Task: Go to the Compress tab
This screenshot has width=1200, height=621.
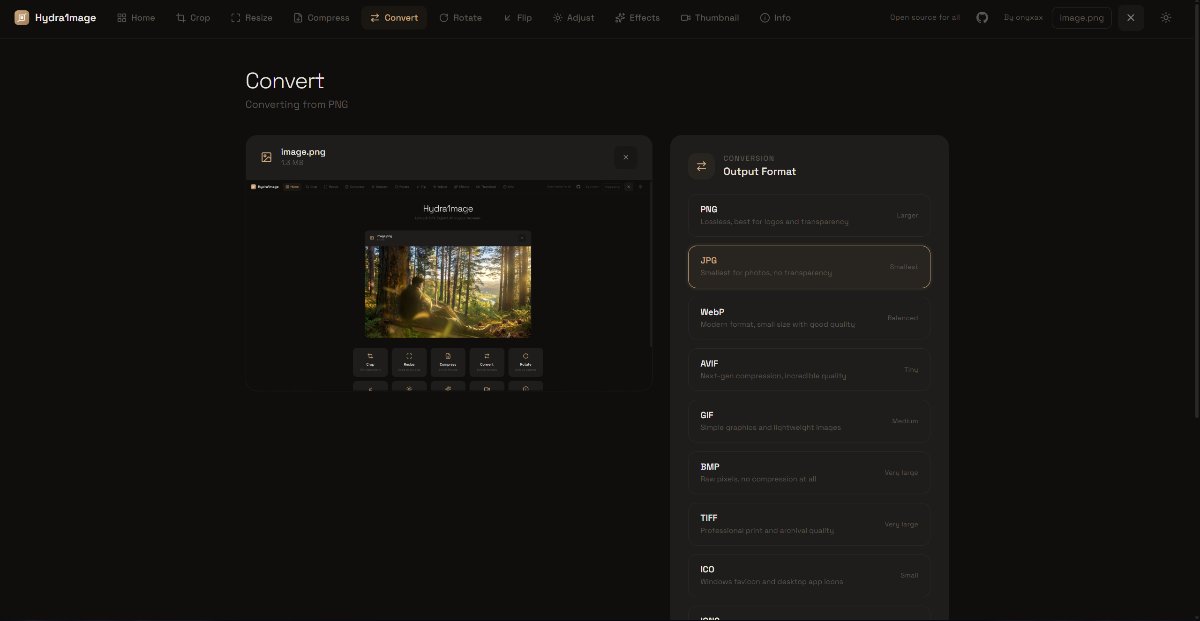Action: [321, 18]
